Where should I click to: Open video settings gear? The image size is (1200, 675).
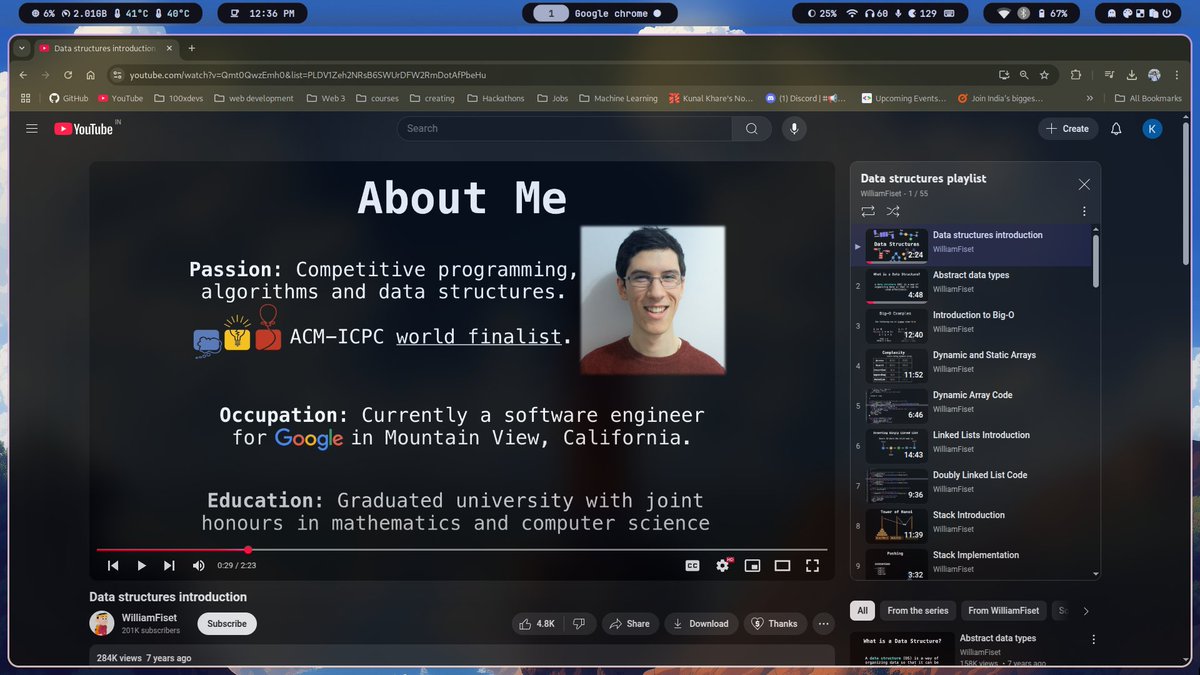[723, 565]
